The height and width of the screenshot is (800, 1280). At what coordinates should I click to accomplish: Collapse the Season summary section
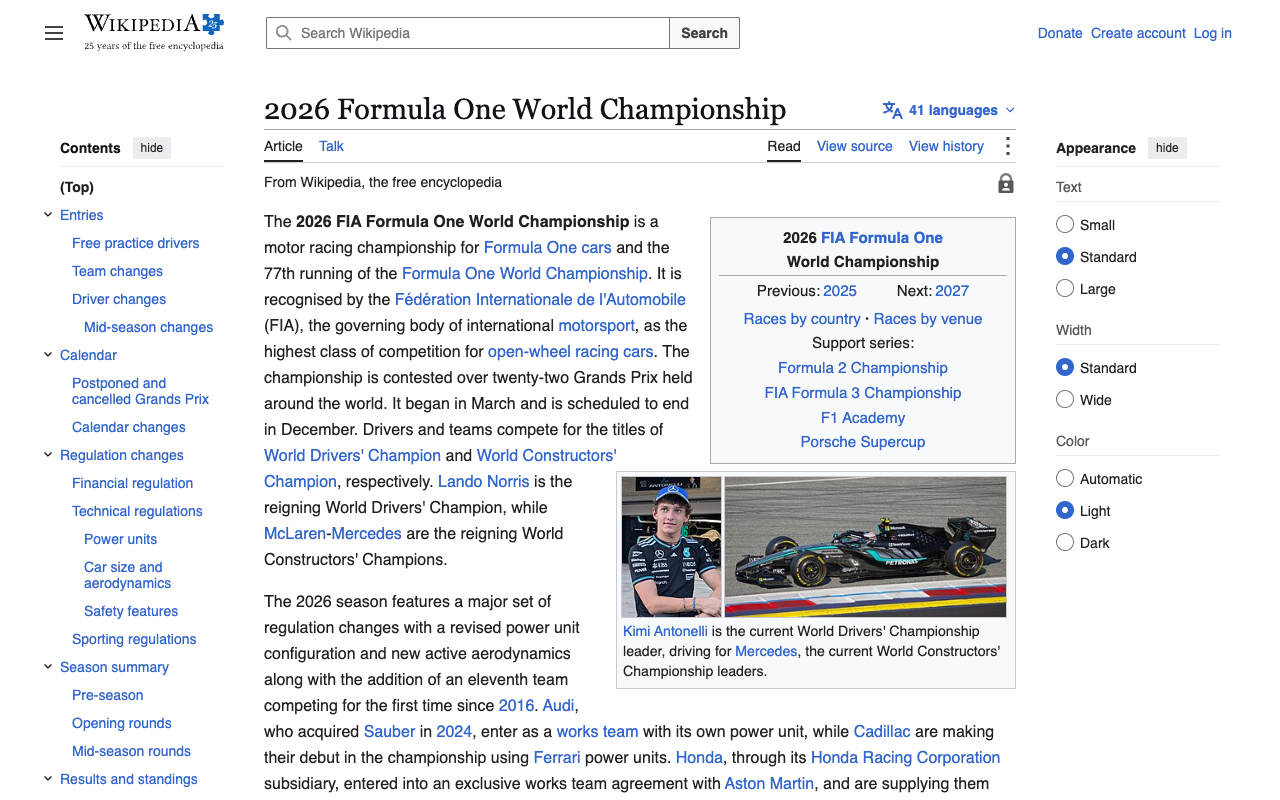[x=48, y=667]
